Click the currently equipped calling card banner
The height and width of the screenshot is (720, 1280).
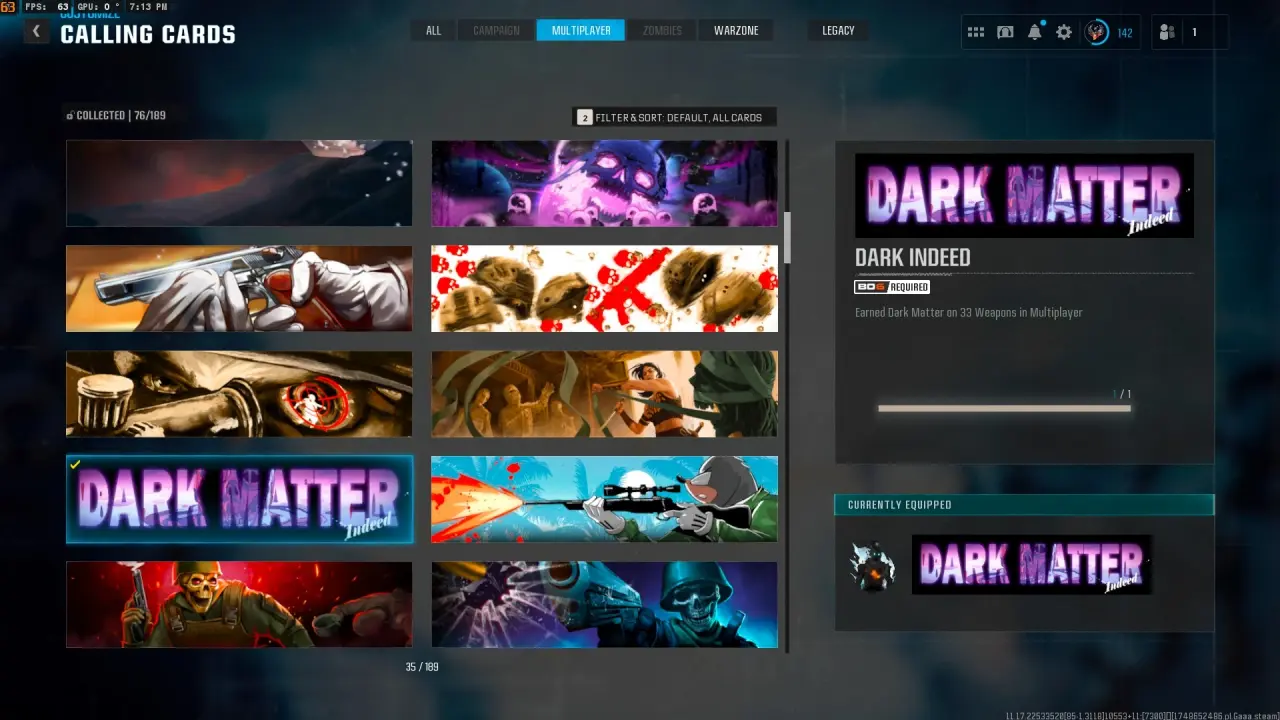pyautogui.click(x=1032, y=565)
